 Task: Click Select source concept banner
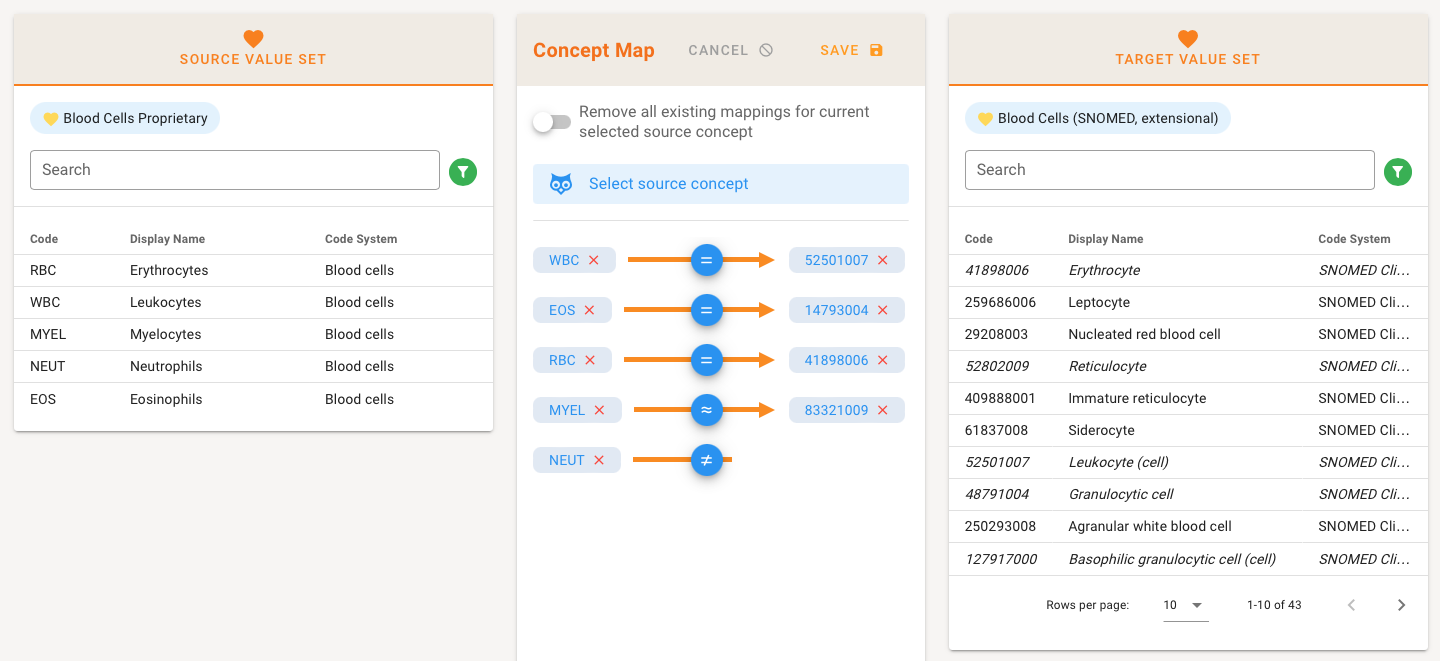pos(720,184)
